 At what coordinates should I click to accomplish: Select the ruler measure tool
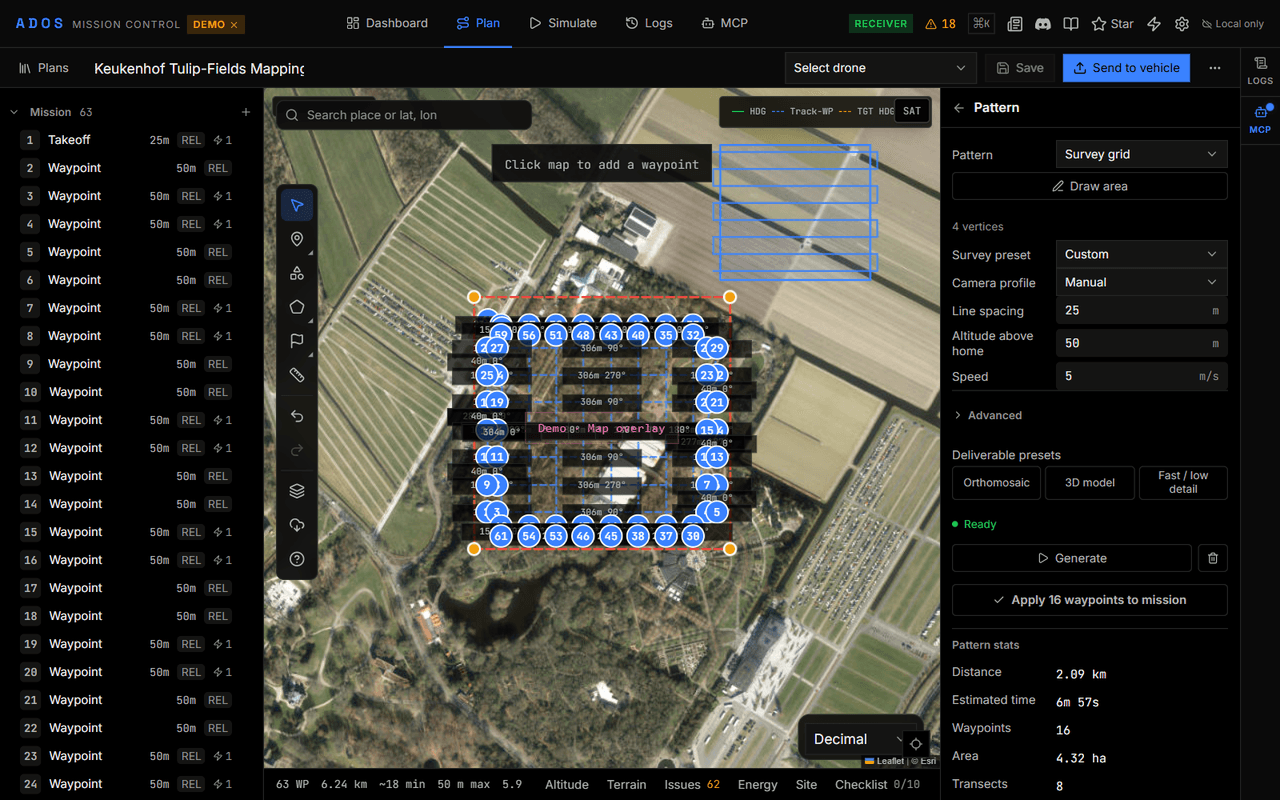tap(297, 375)
